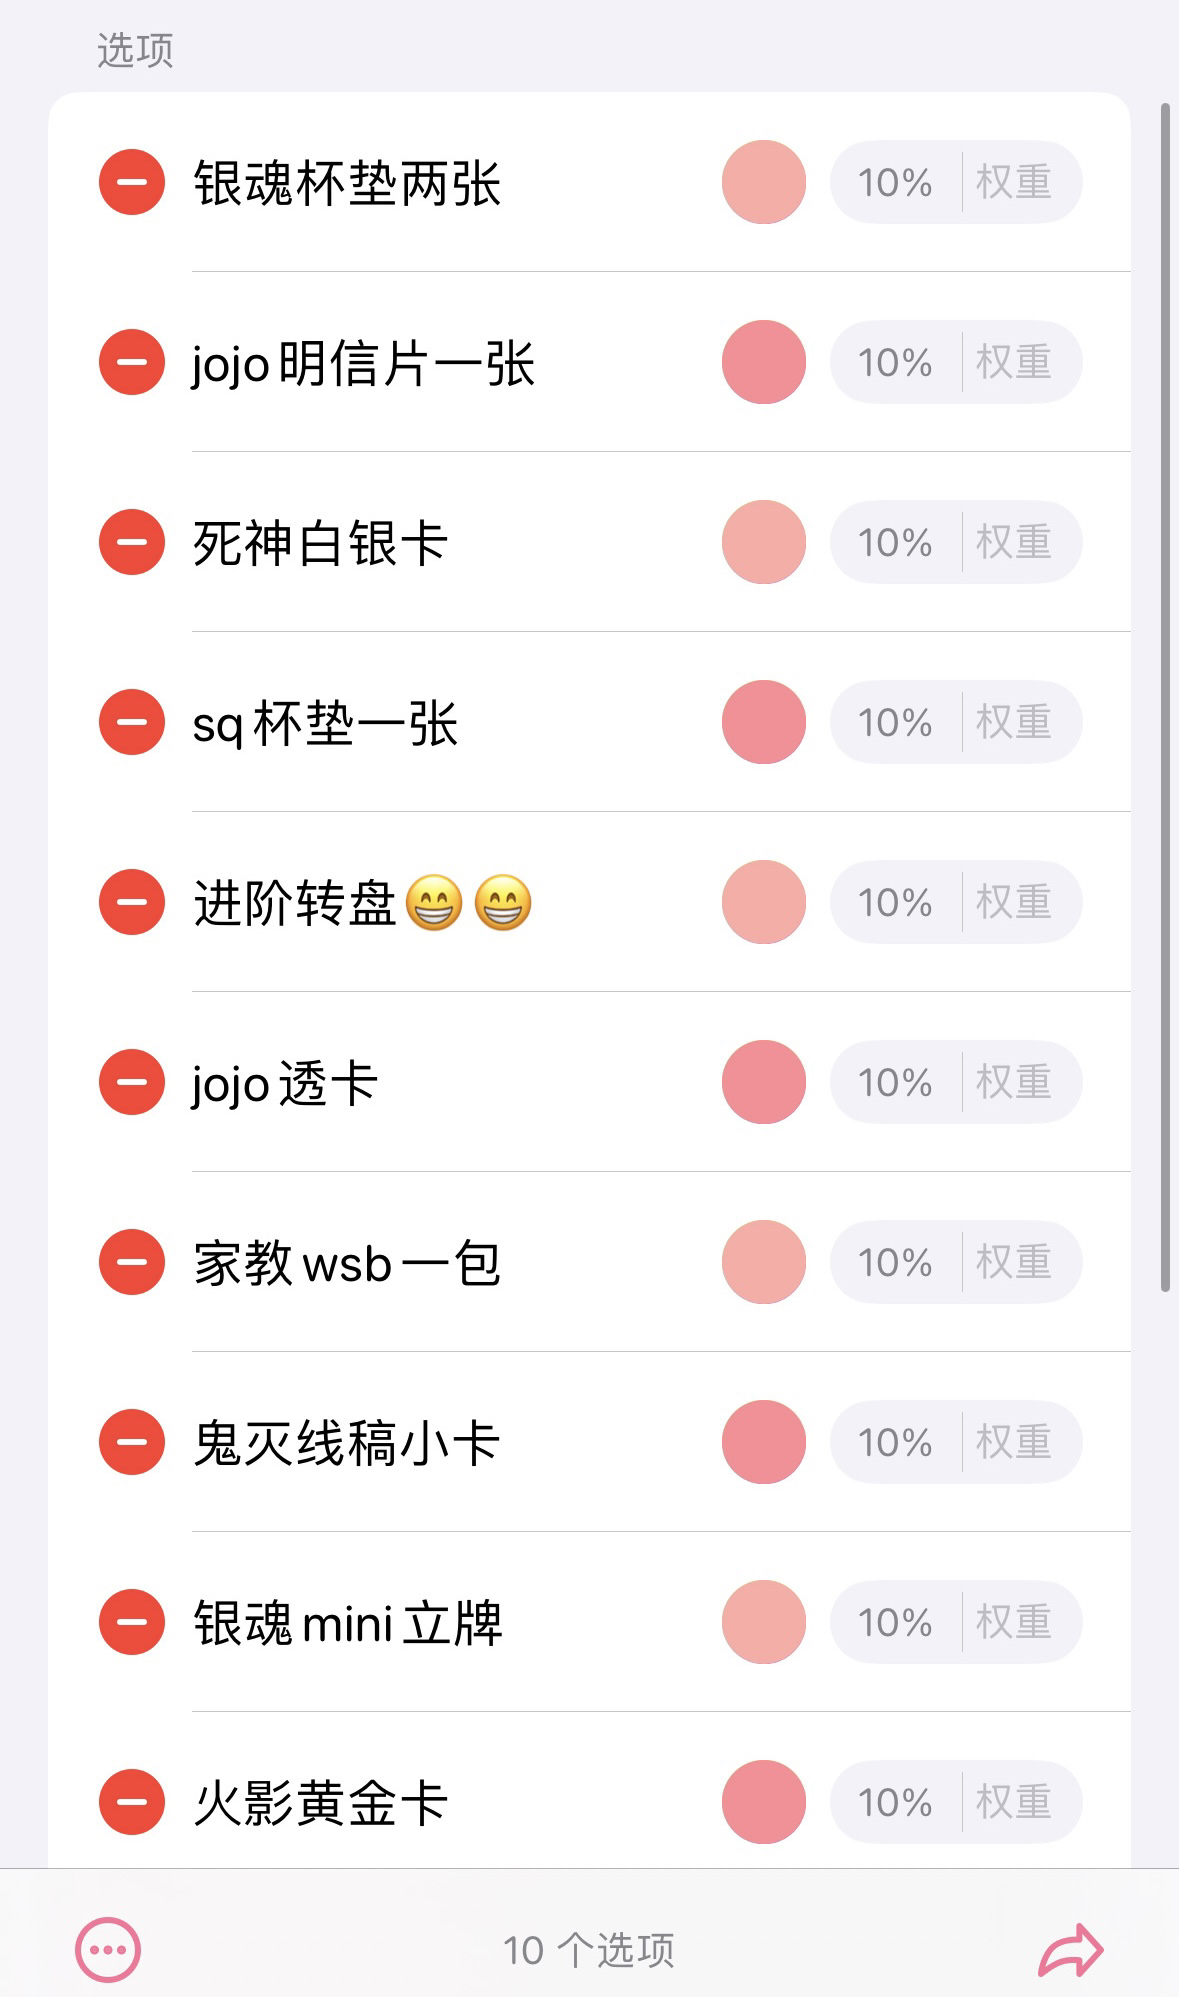Remove the sq杯垫一张 option
The width and height of the screenshot is (1179, 1997).
(x=132, y=722)
